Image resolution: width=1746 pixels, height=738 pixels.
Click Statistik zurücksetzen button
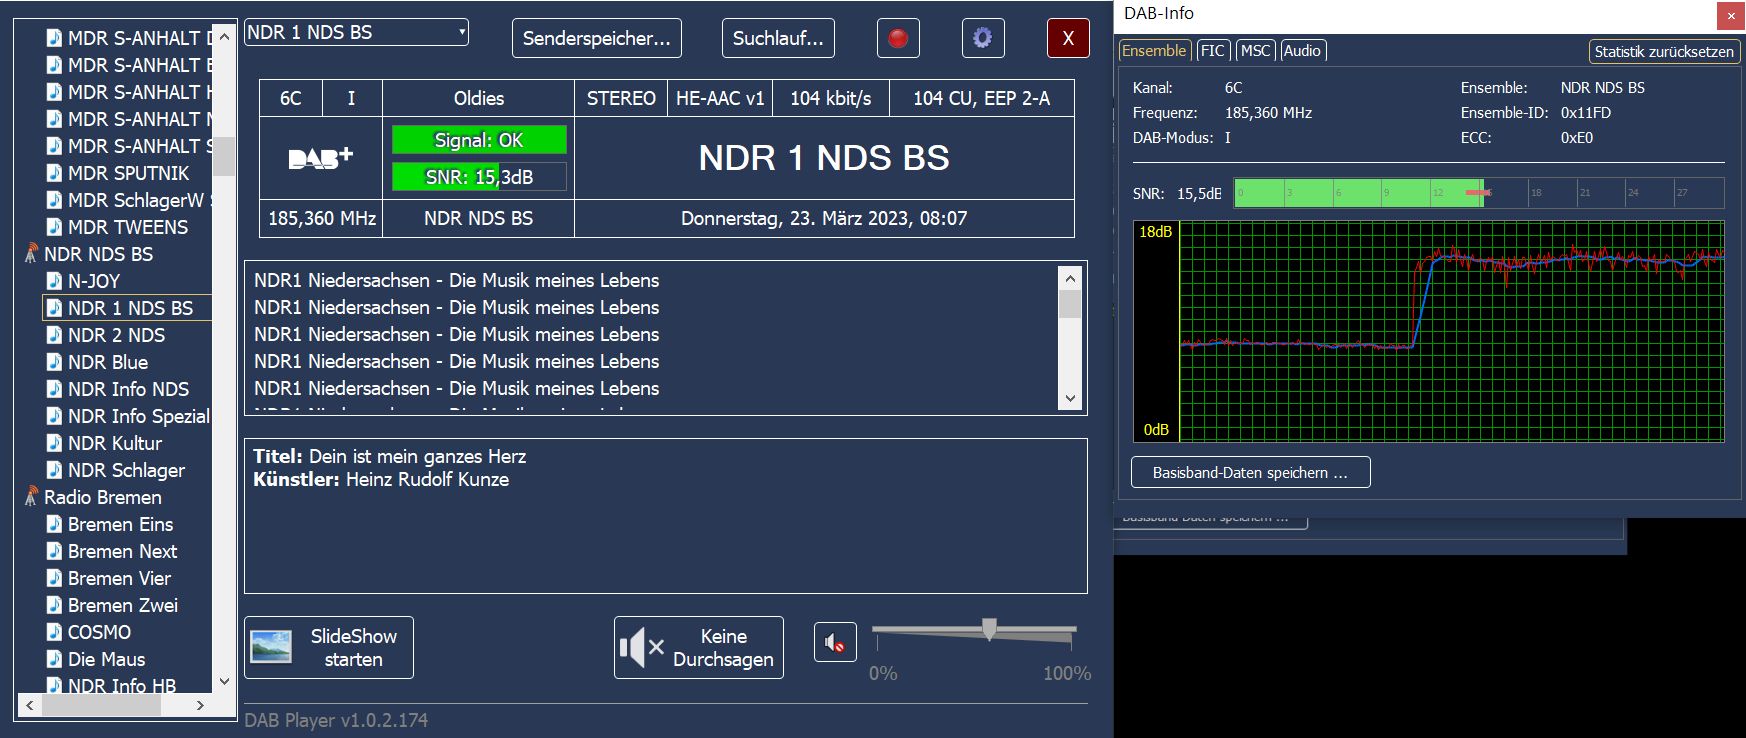(1663, 52)
